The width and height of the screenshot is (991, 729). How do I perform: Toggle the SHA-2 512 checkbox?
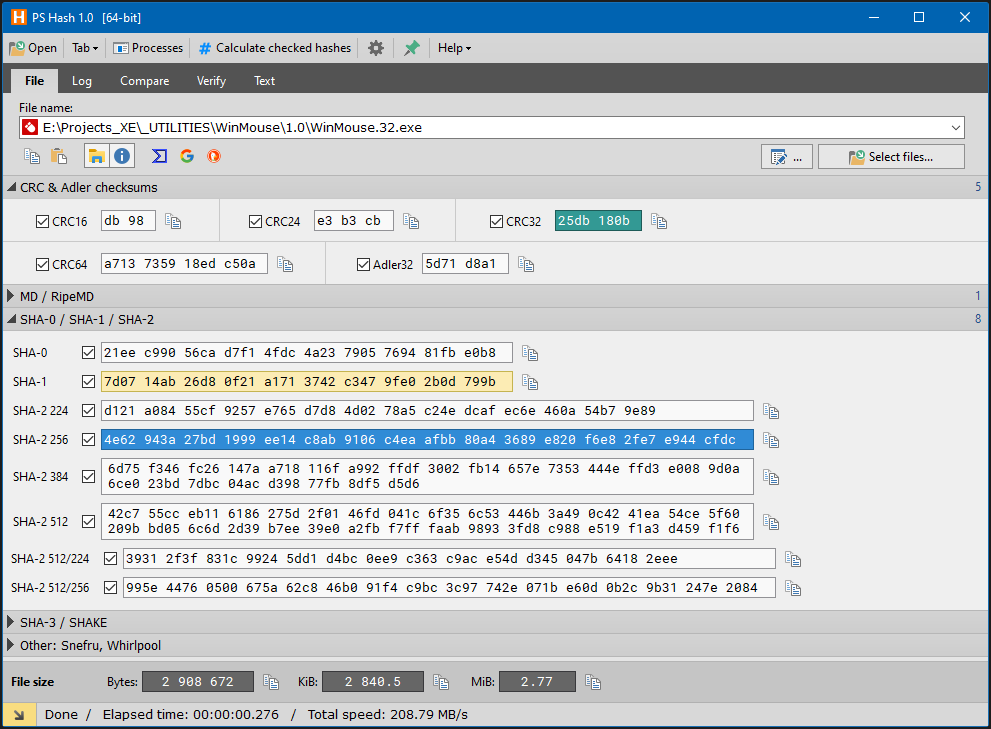88,522
